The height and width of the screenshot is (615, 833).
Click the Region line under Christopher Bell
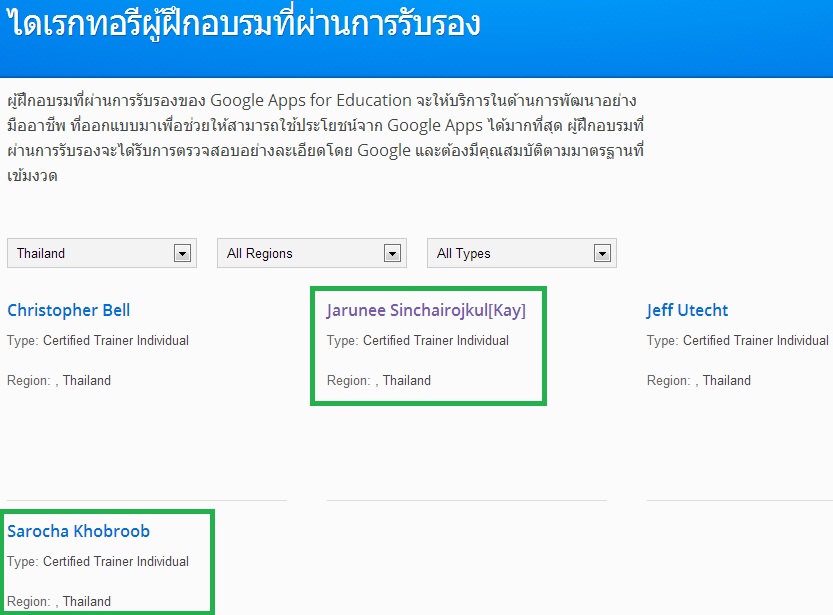[x=59, y=381]
